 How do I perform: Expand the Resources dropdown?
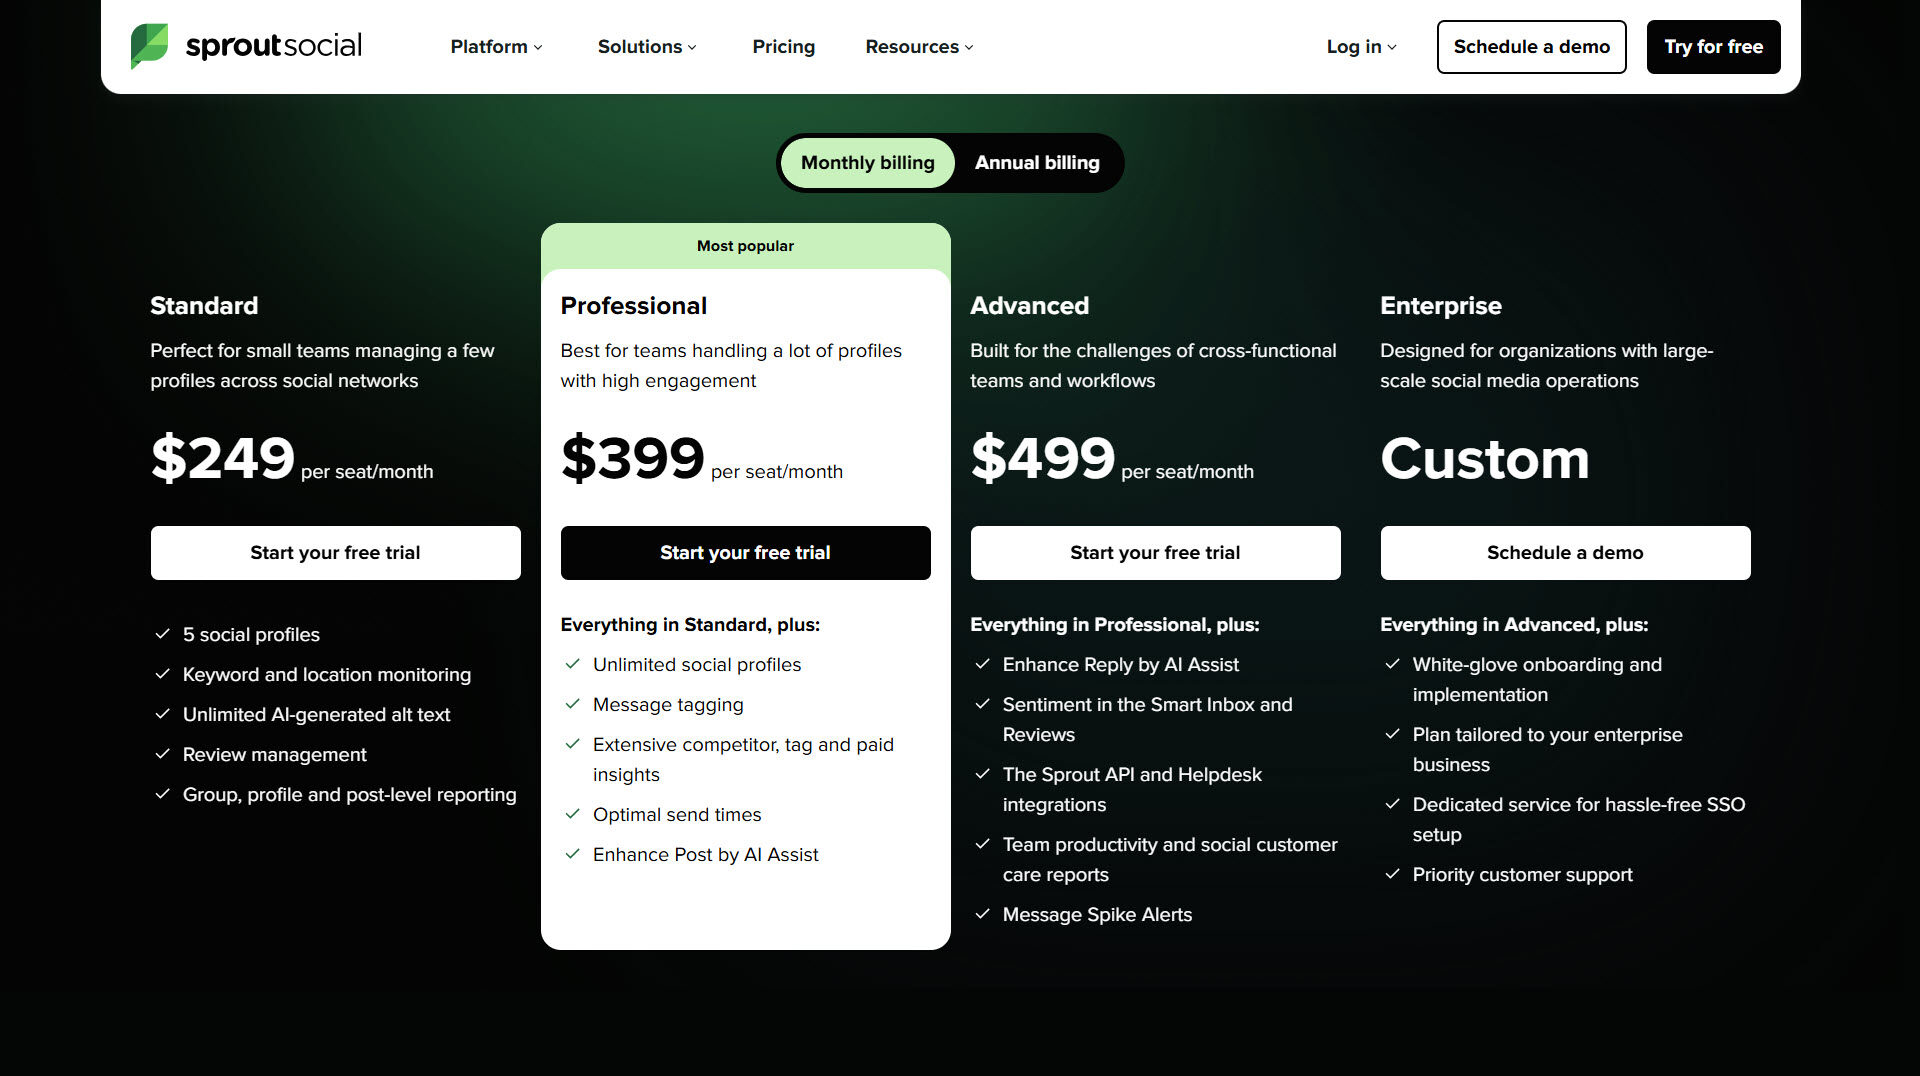[919, 47]
